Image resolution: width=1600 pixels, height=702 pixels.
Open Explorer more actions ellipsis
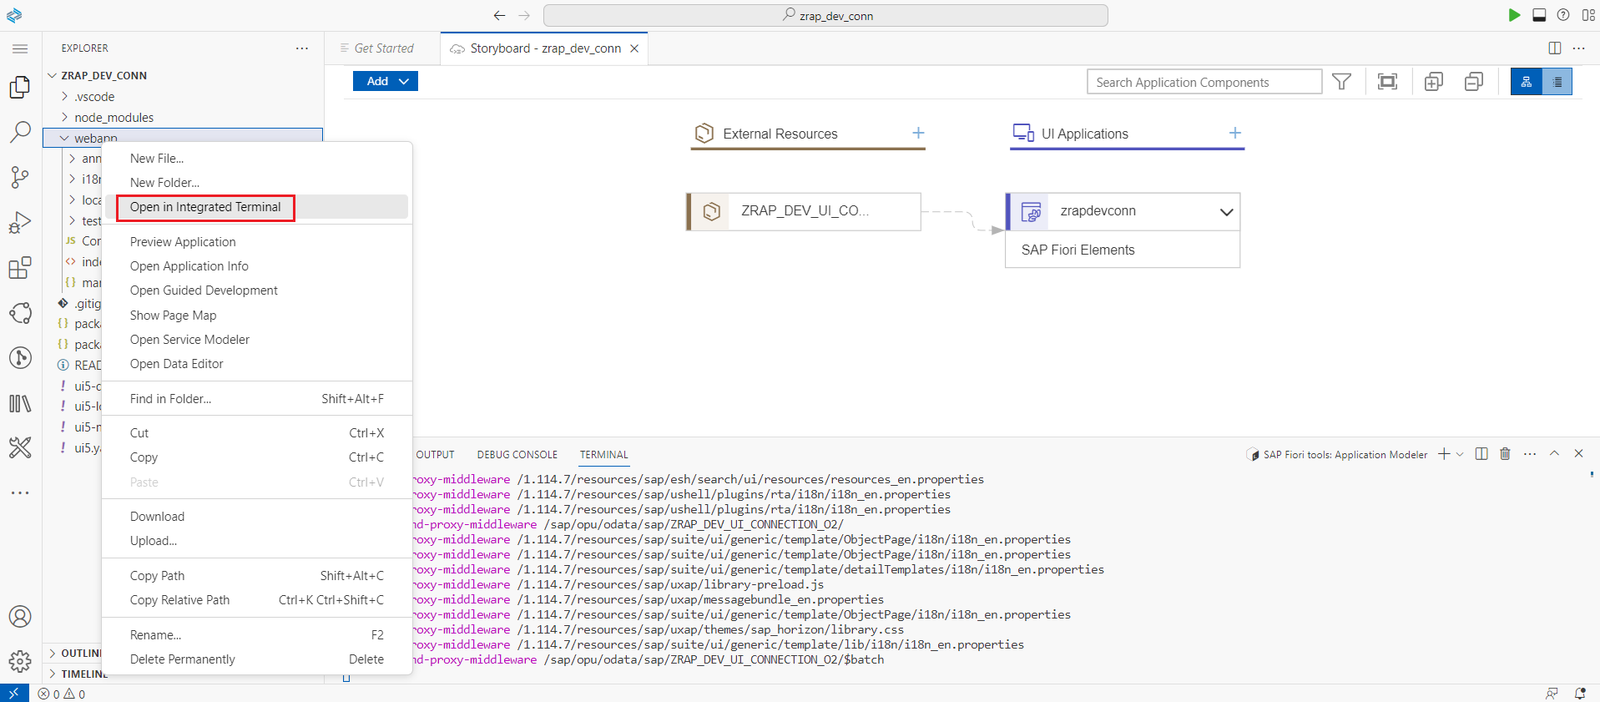(302, 48)
